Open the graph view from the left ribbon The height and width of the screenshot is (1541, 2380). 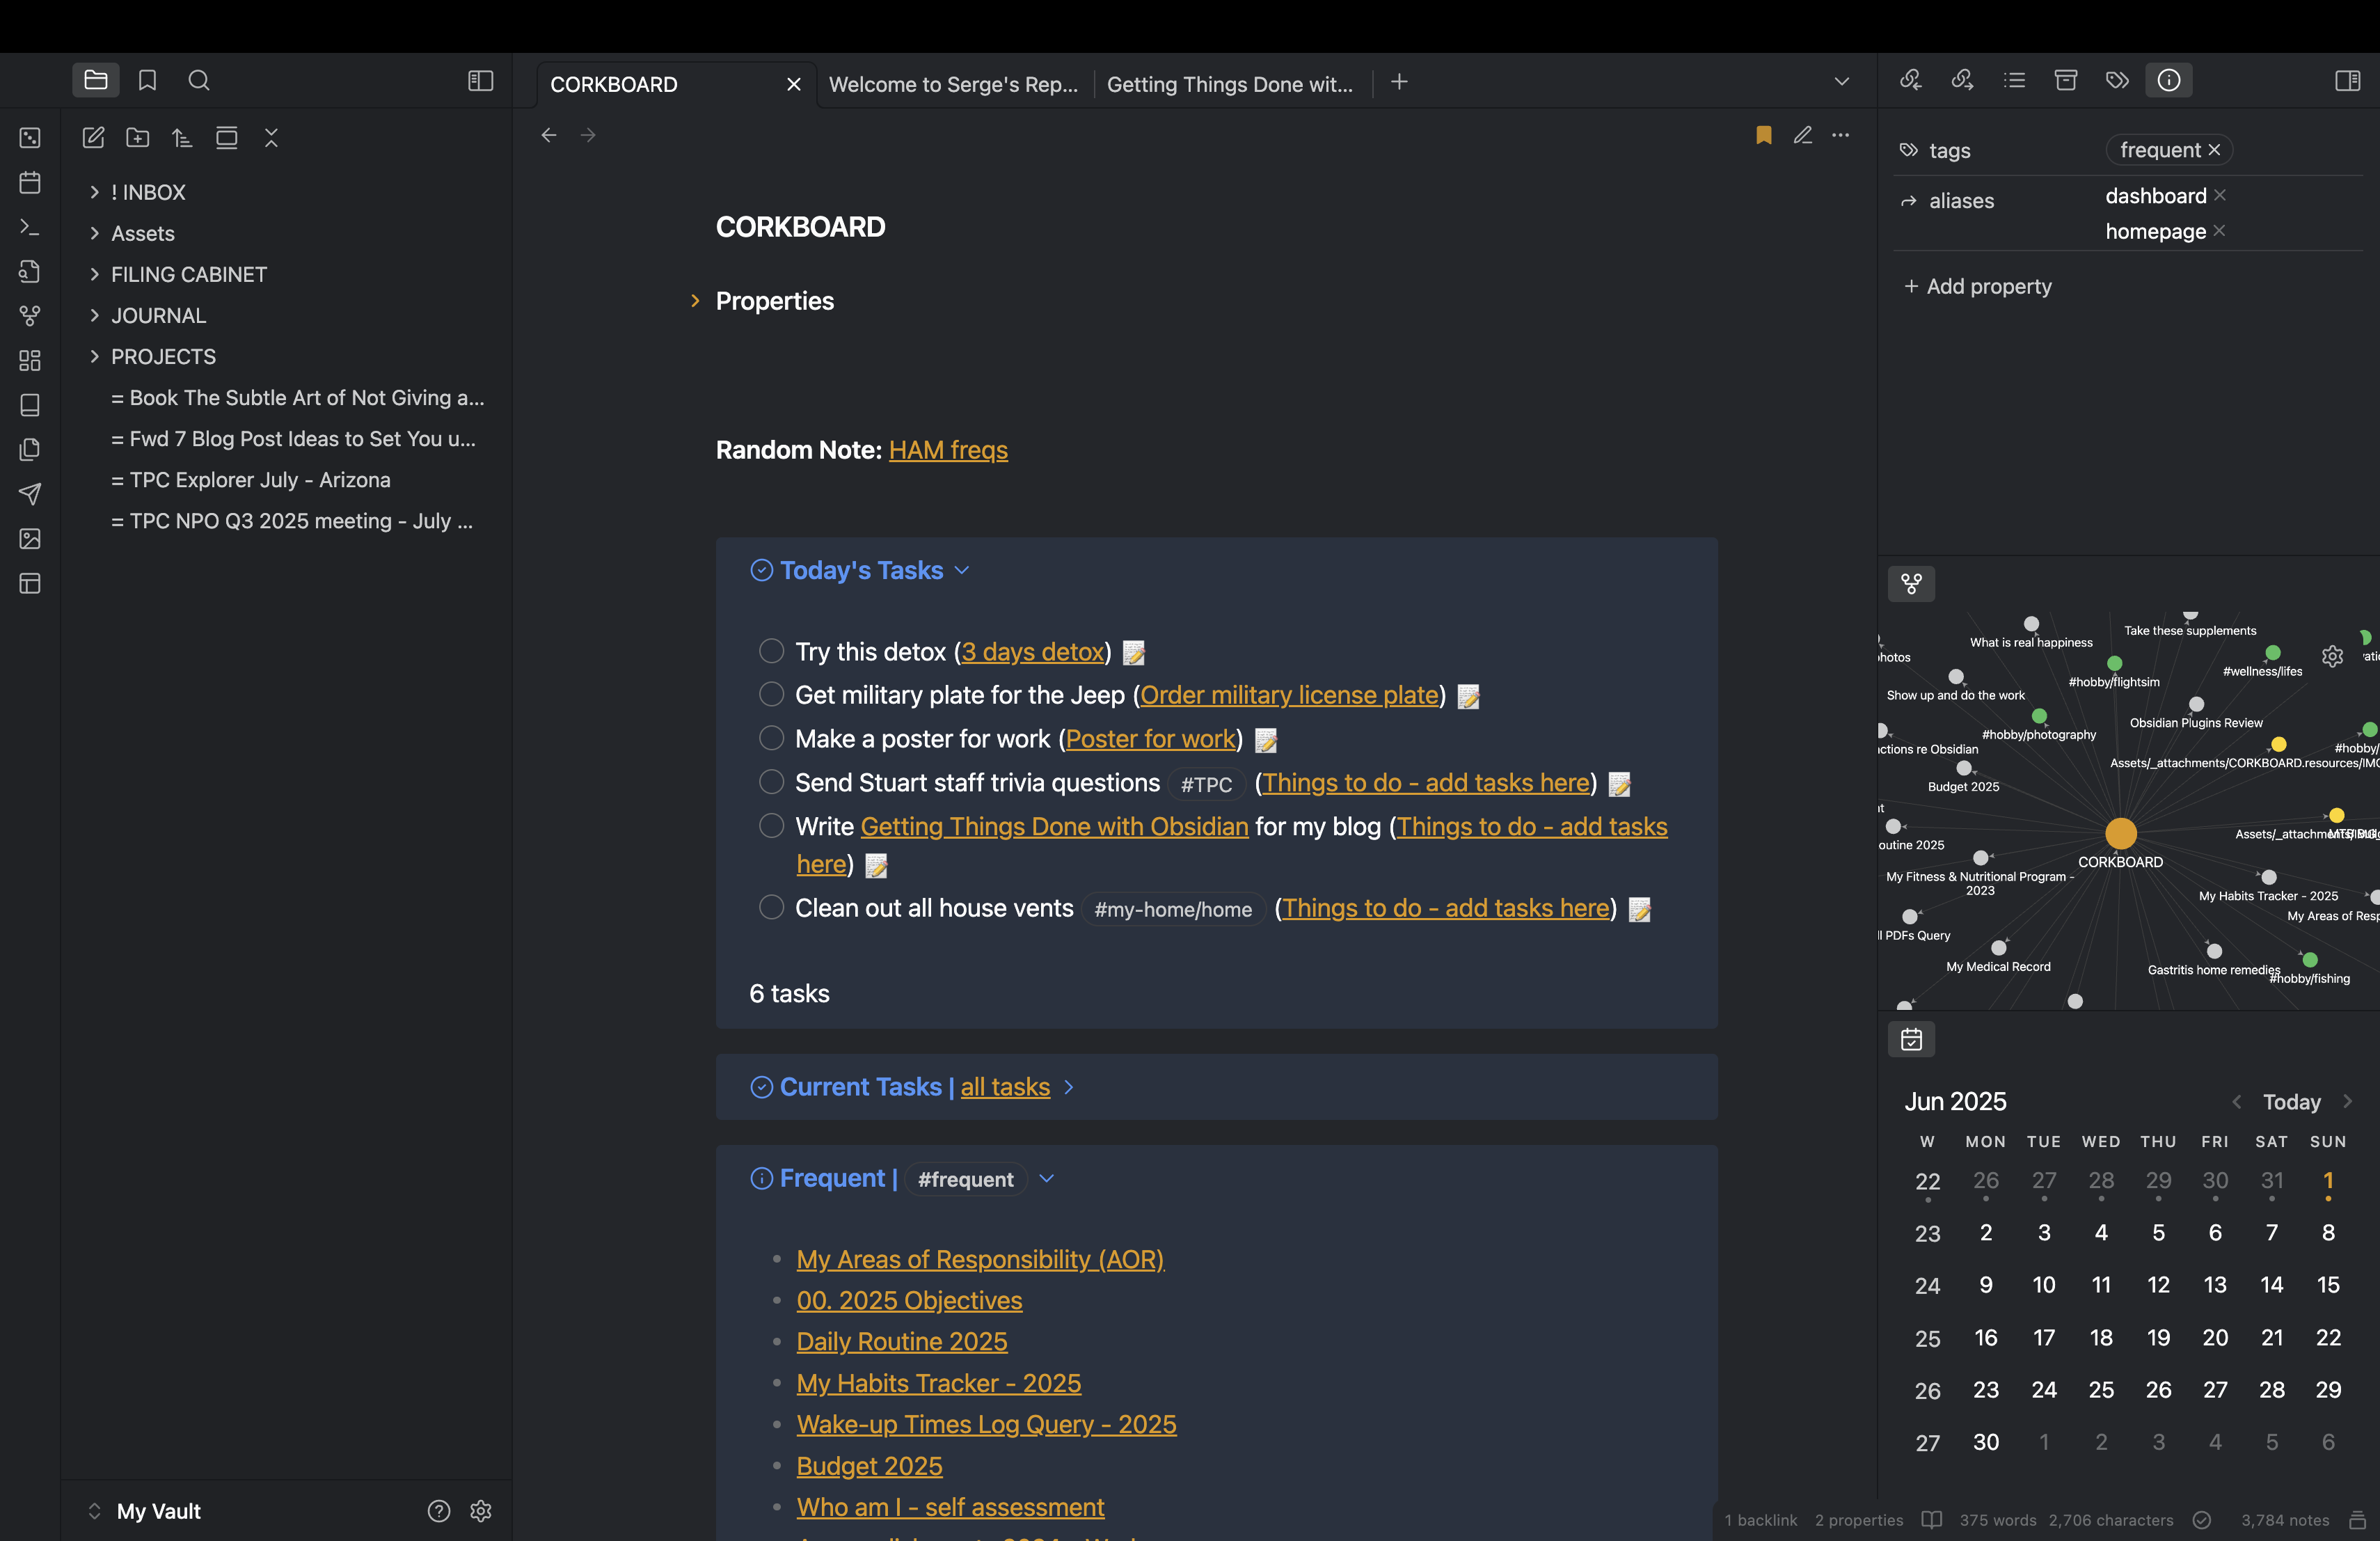tap(29, 315)
